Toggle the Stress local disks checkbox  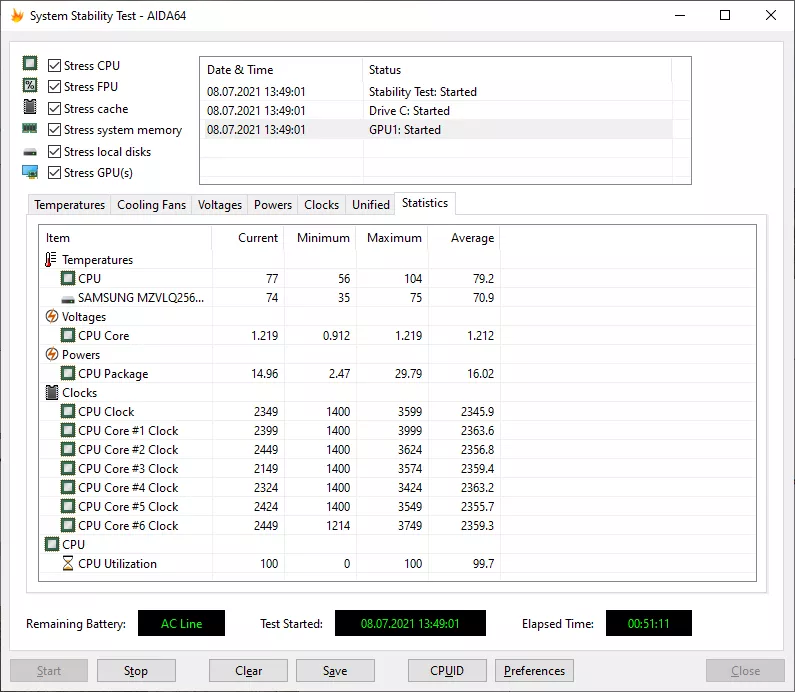(x=54, y=152)
